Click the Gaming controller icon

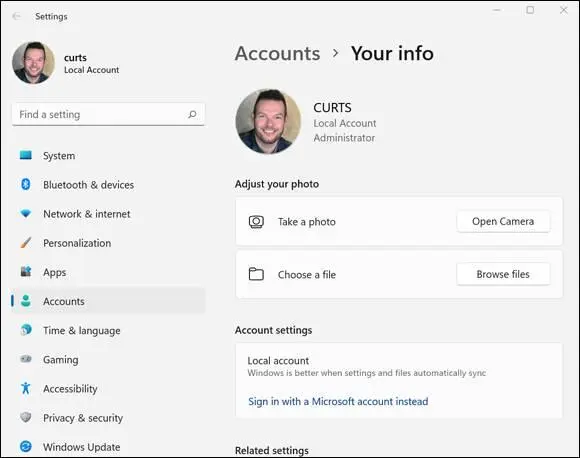(26, 359)
